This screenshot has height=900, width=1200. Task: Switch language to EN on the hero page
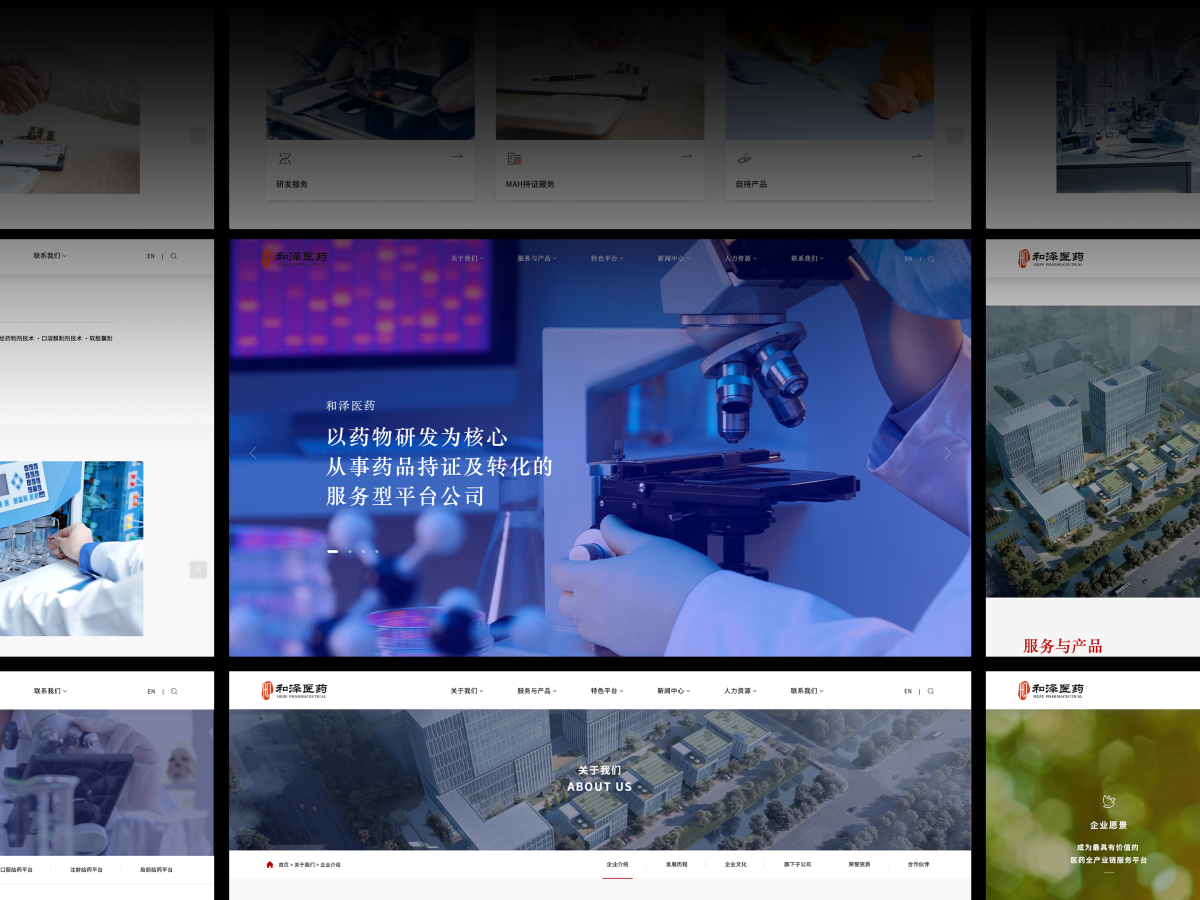tap(908, 258)
